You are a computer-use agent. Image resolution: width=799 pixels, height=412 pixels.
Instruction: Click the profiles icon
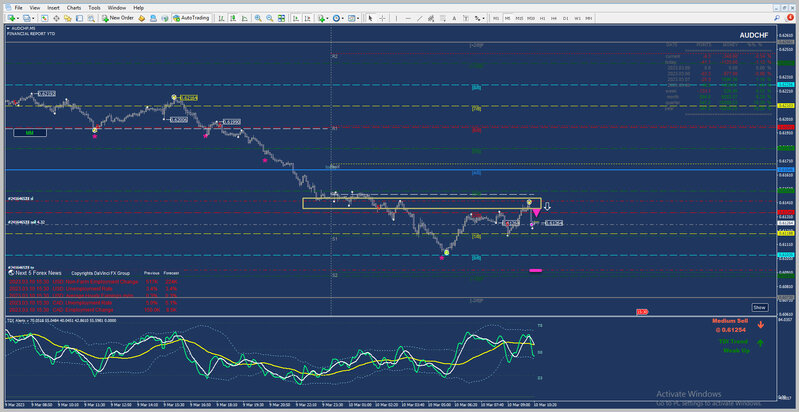pyautogui.click(x=25, y=18)
